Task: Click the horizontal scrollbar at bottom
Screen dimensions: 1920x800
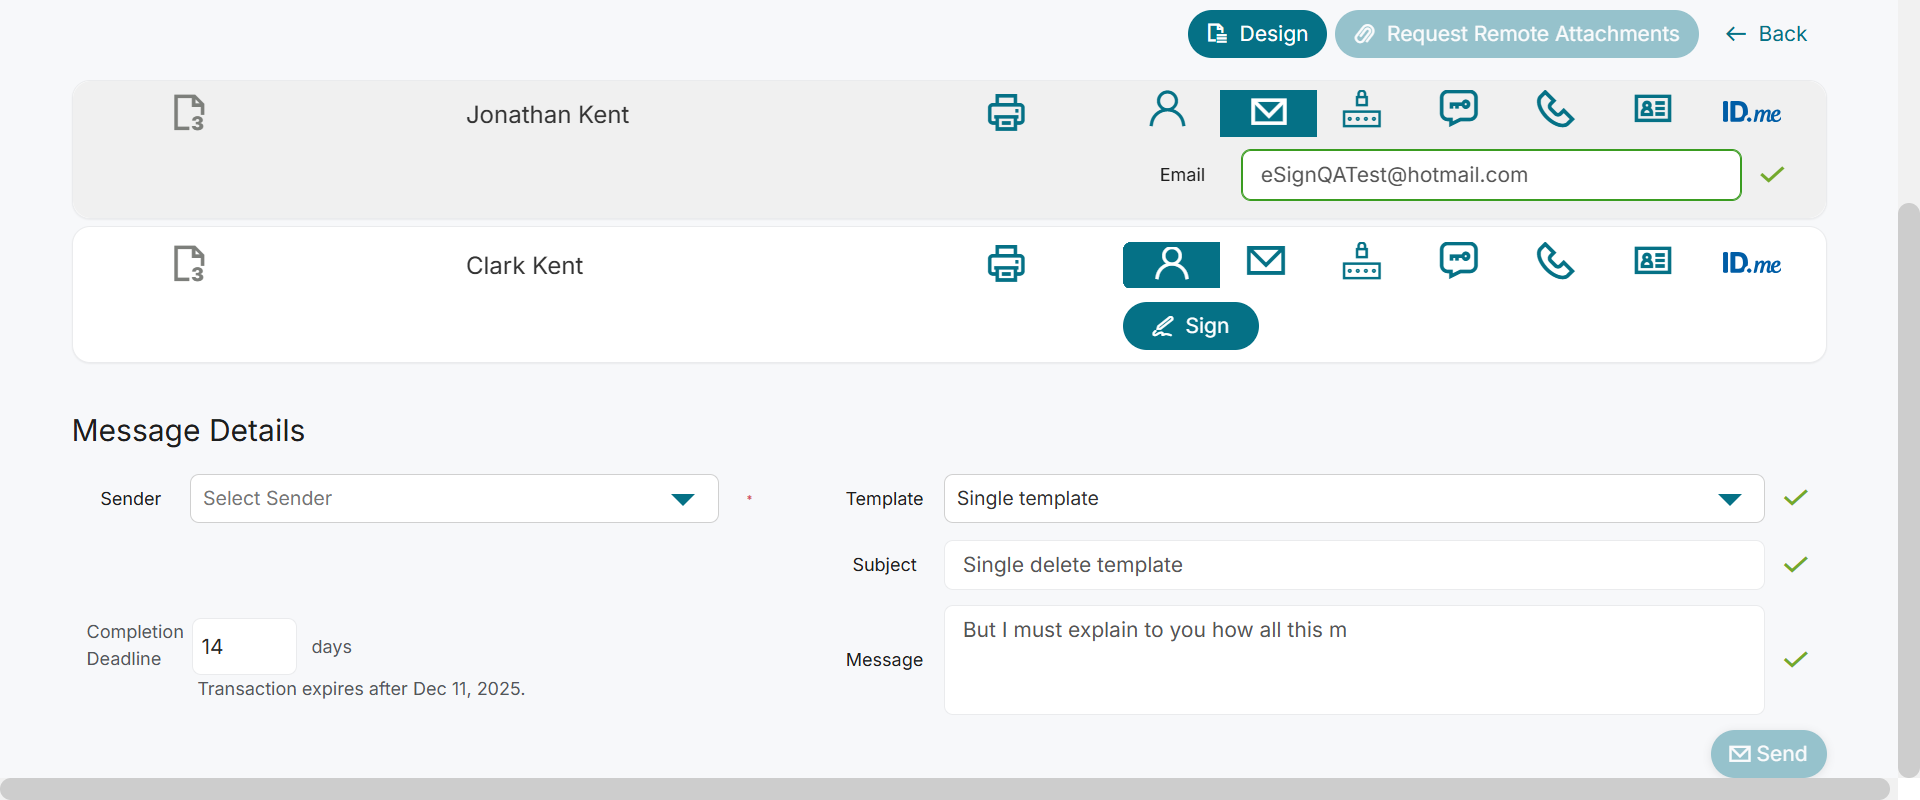Action: click(x=944, y=788)
